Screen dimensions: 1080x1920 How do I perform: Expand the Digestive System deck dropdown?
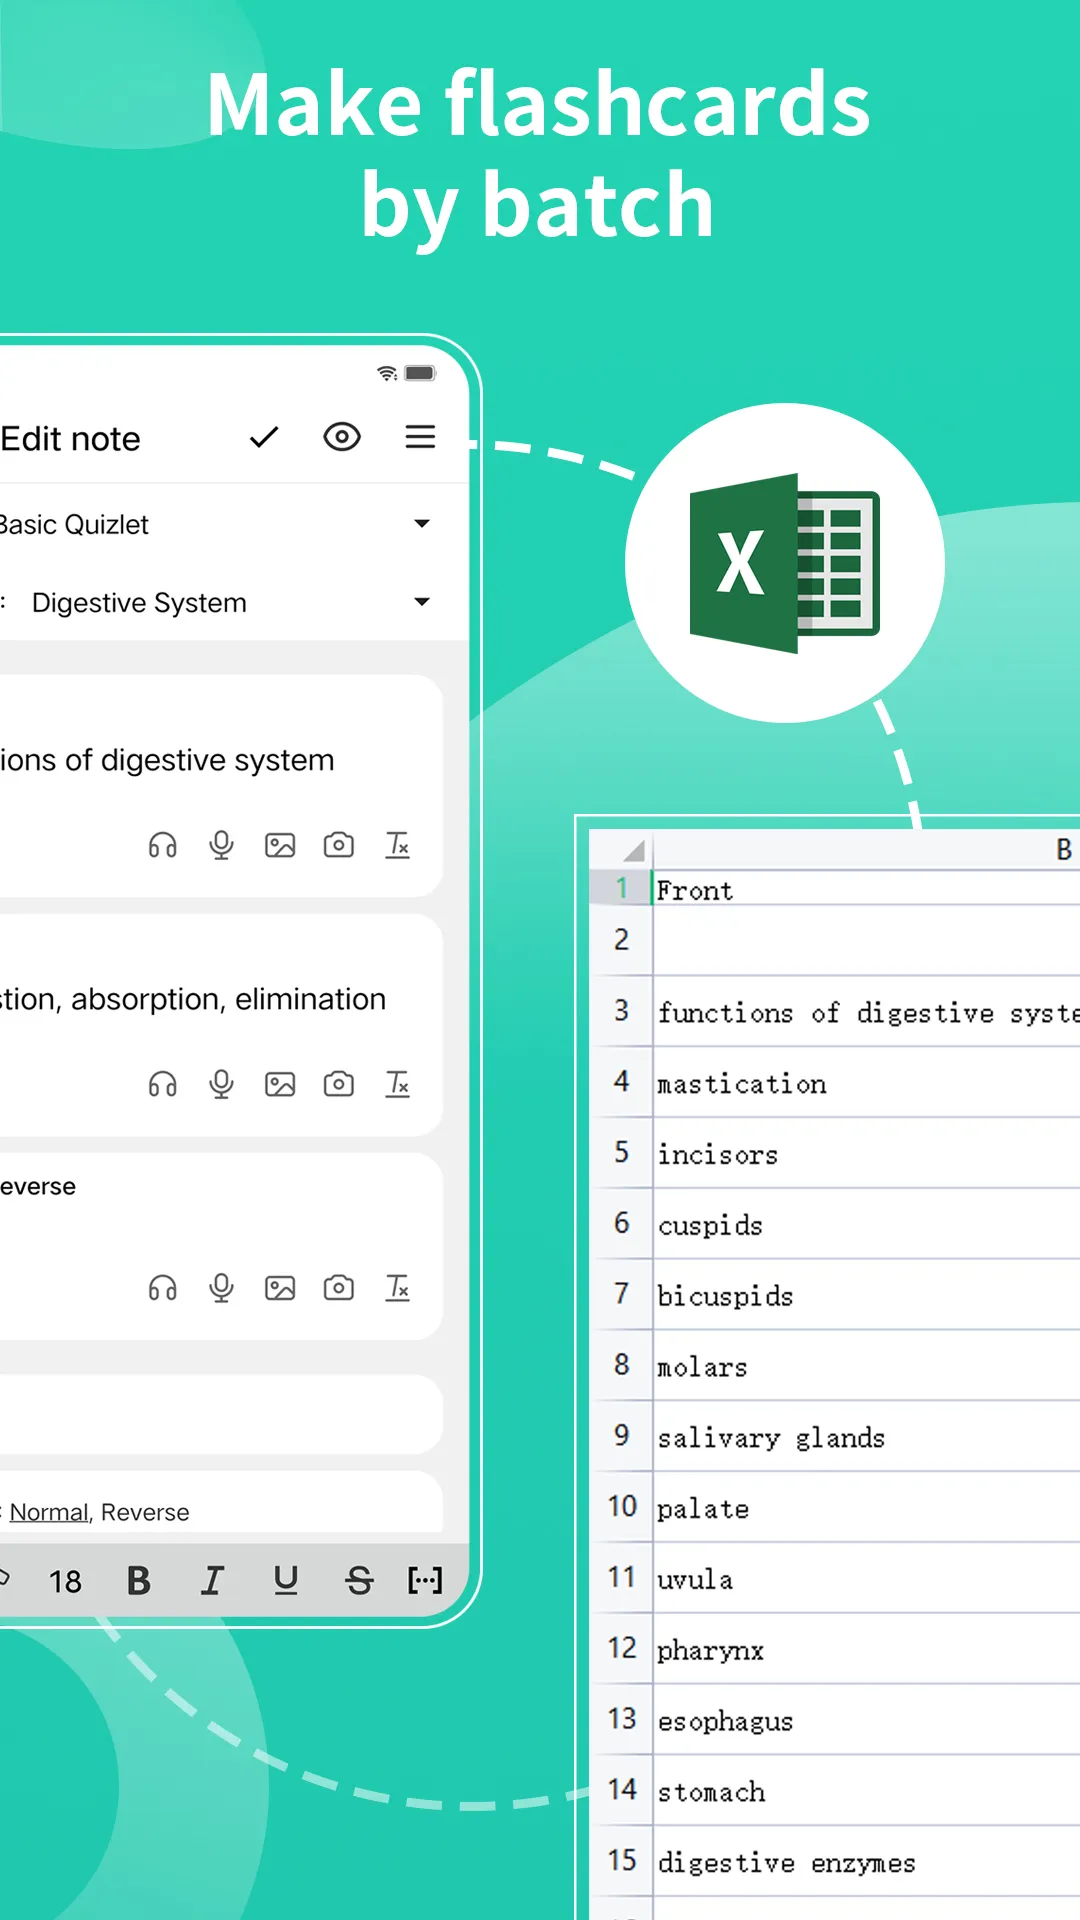click(x=422, y=601)
